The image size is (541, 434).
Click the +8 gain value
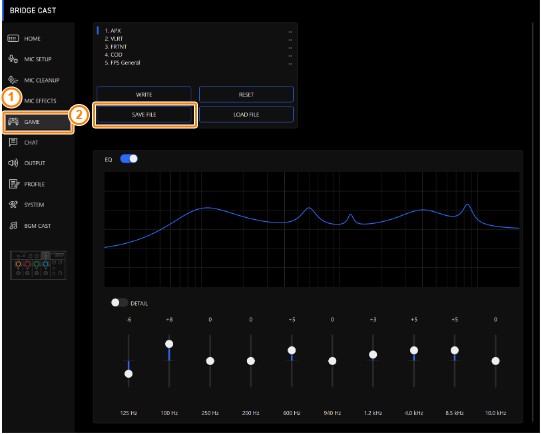click(x=169, y=320)
